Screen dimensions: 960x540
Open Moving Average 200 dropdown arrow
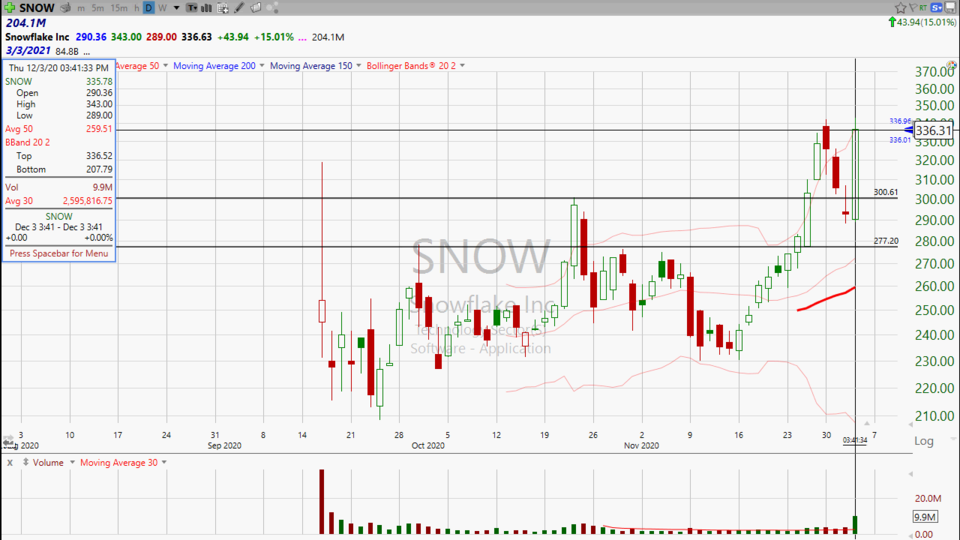coord(261,66)
